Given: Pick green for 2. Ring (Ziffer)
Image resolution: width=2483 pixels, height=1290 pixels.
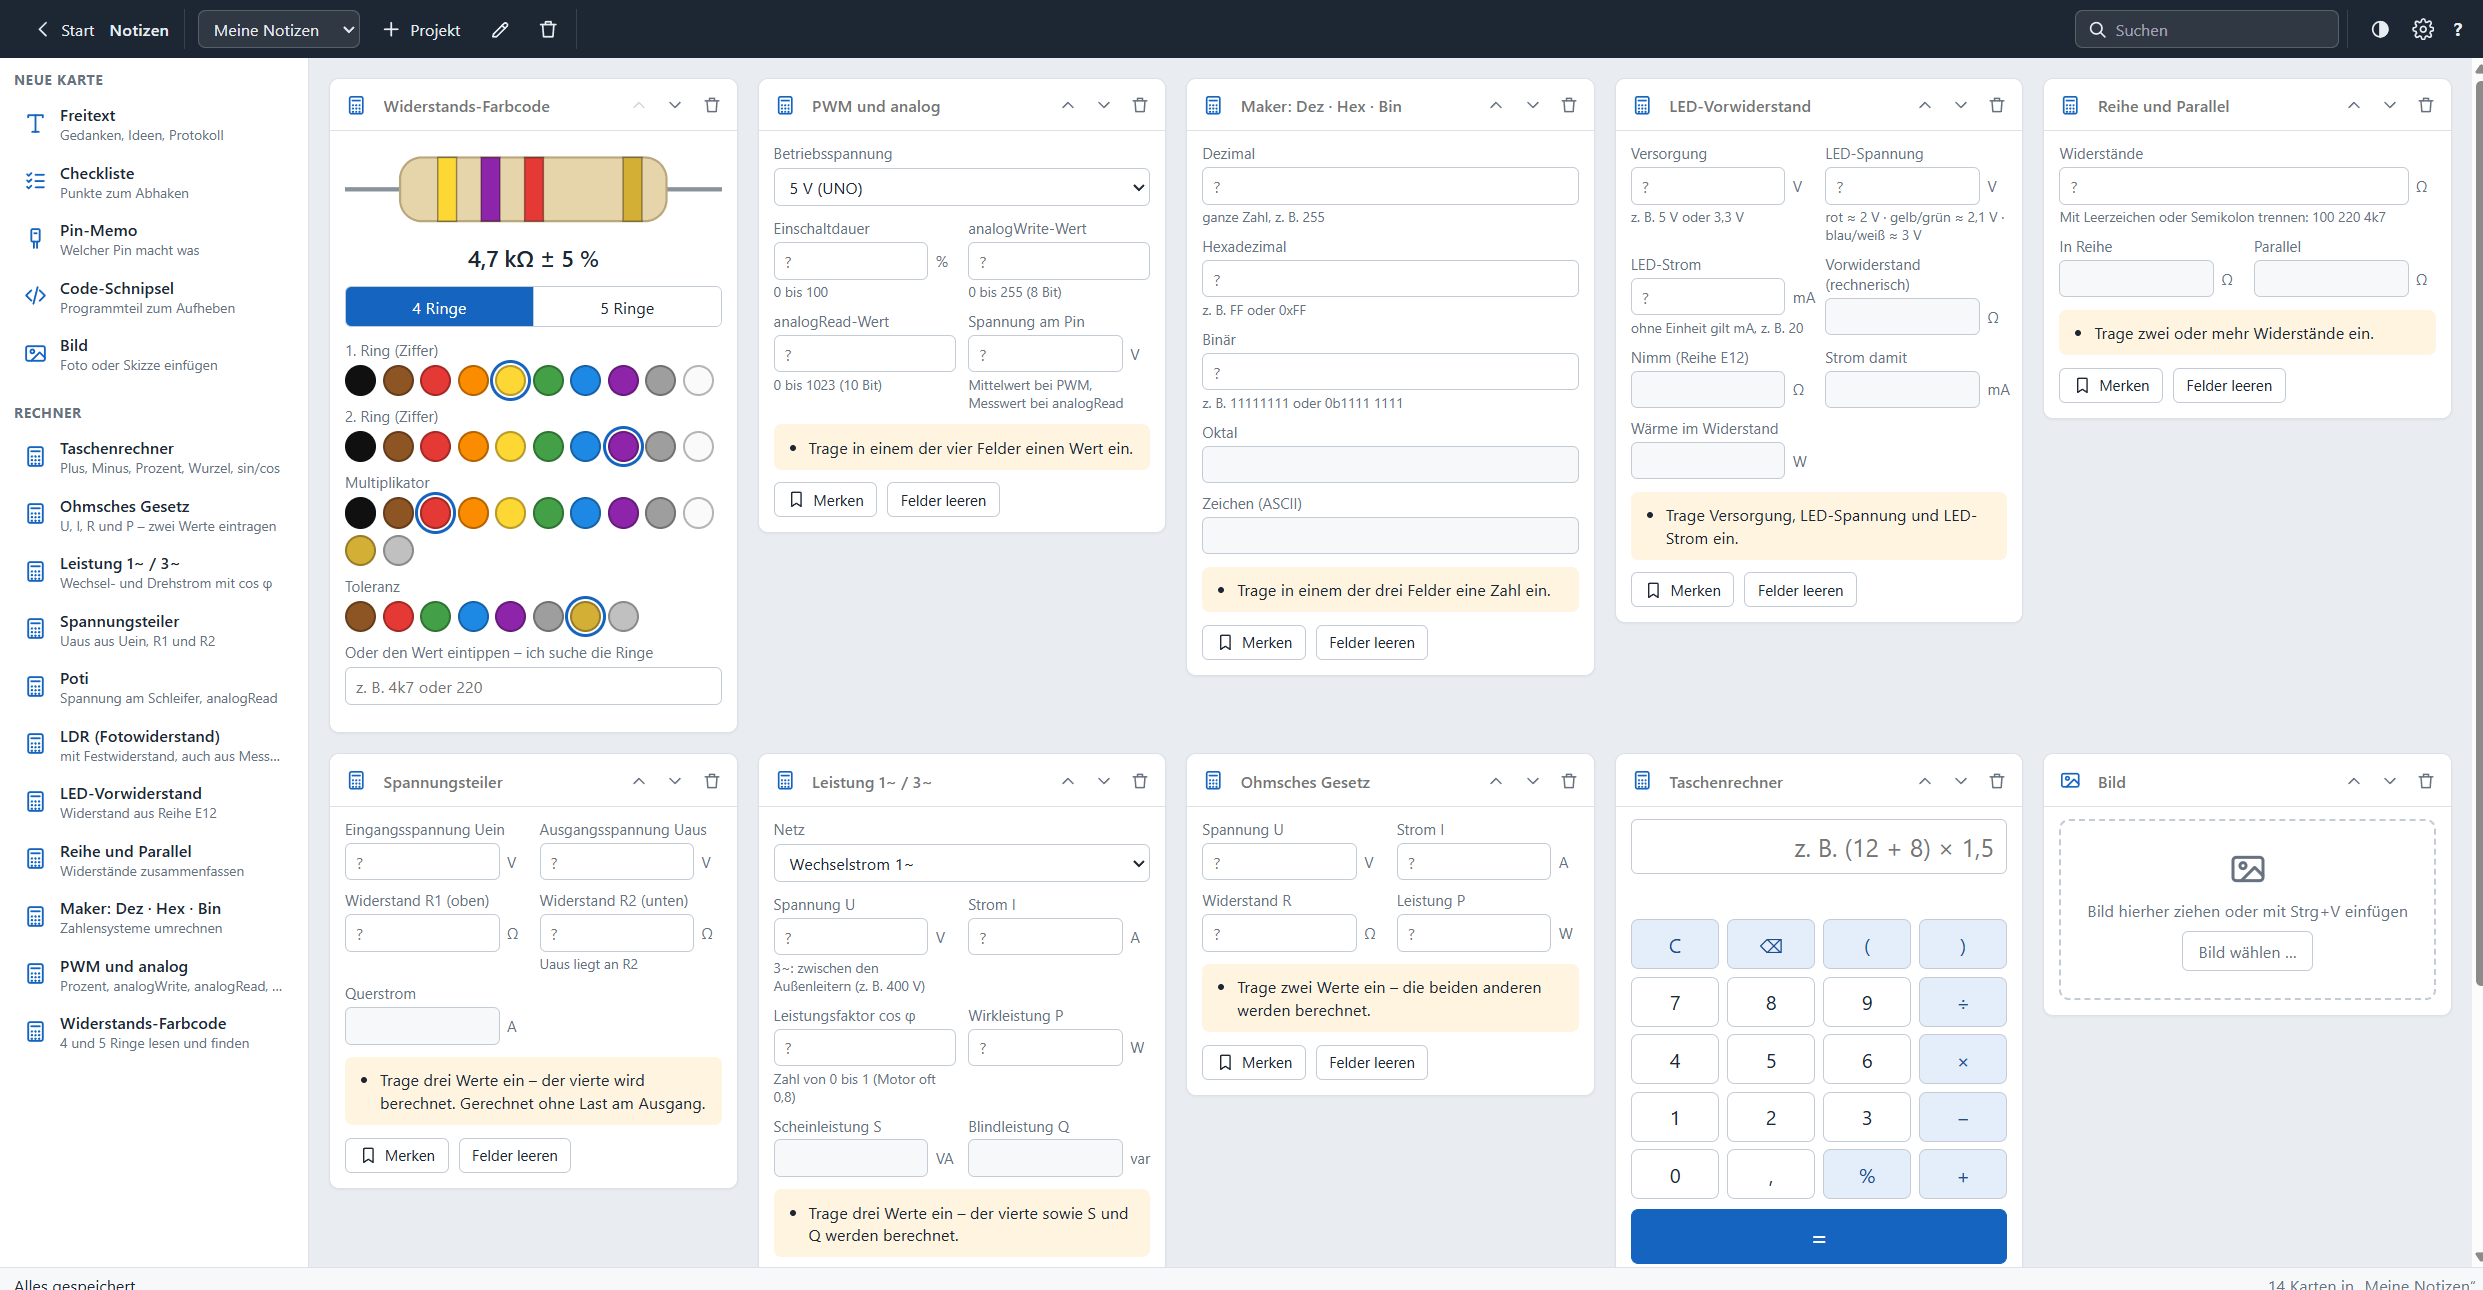Looking at the screenshot, I should tap(548, 446).
